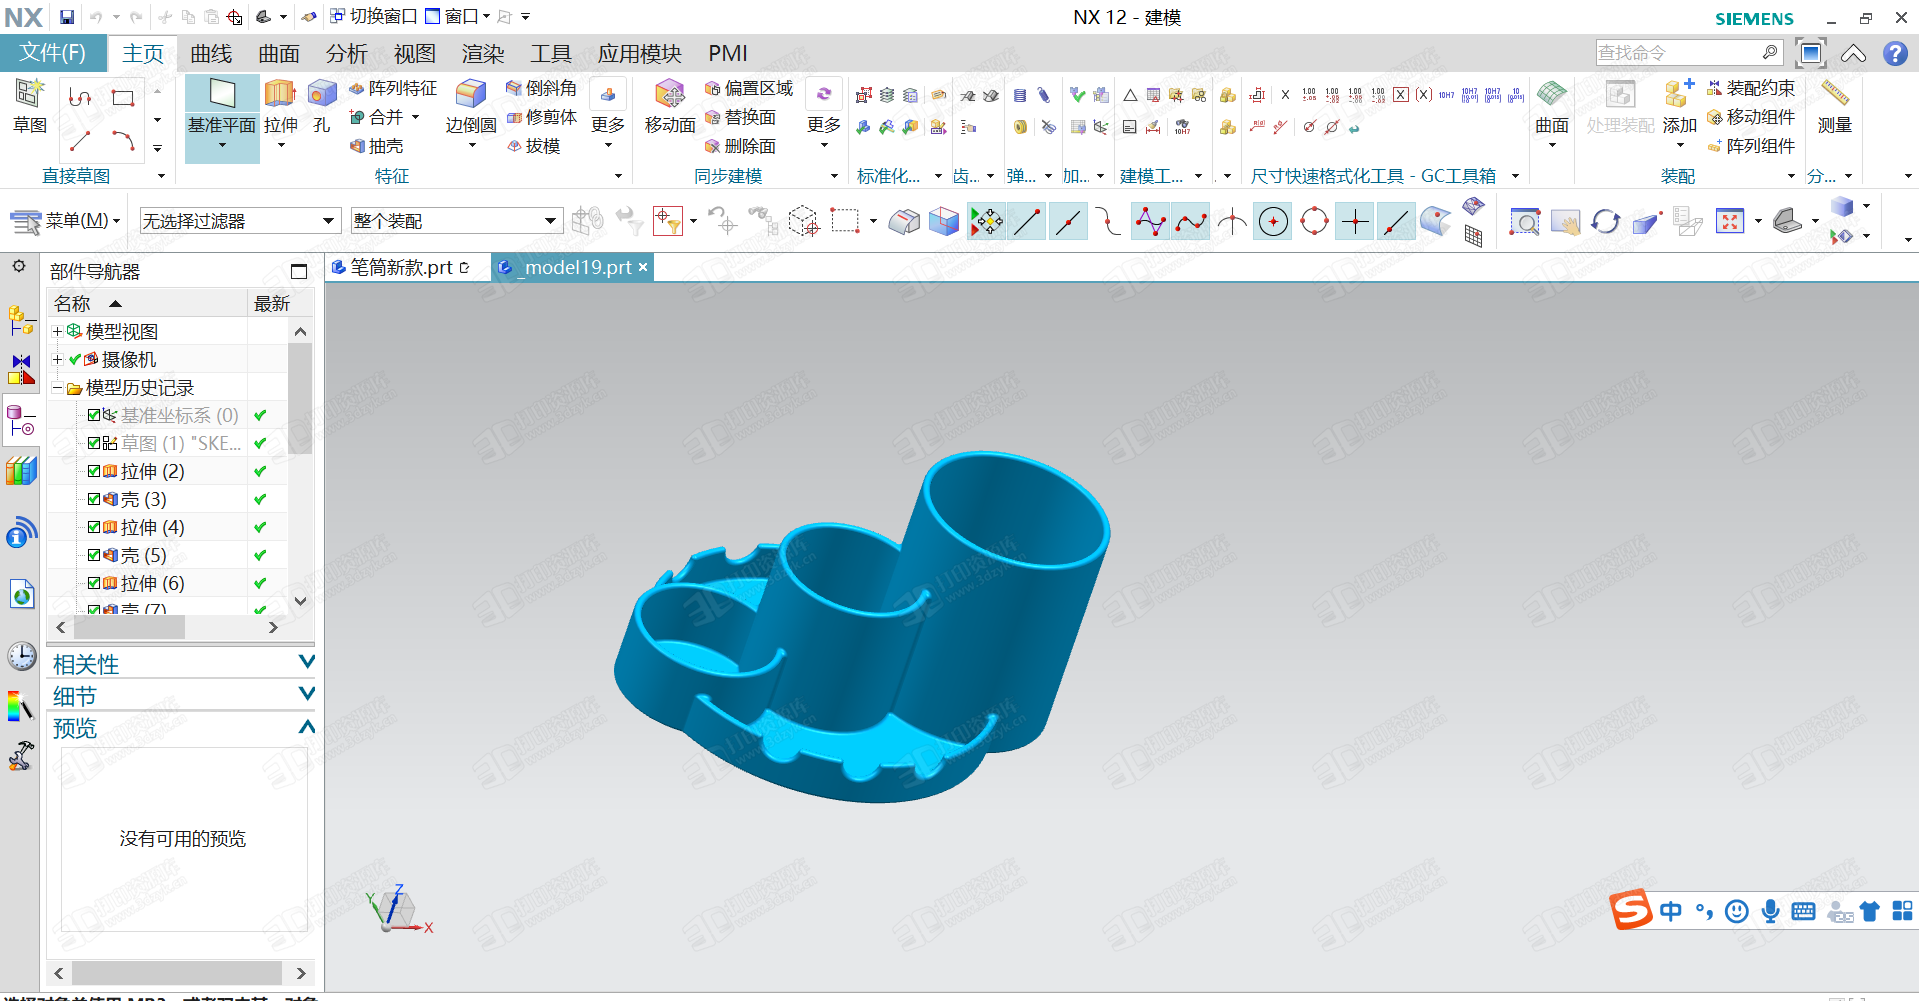Image resolution: width=1919 pixels, height=1001 pixels.
Task: Toggle checkbox for 拉伸 (6) feature
Action: point(94,583)
